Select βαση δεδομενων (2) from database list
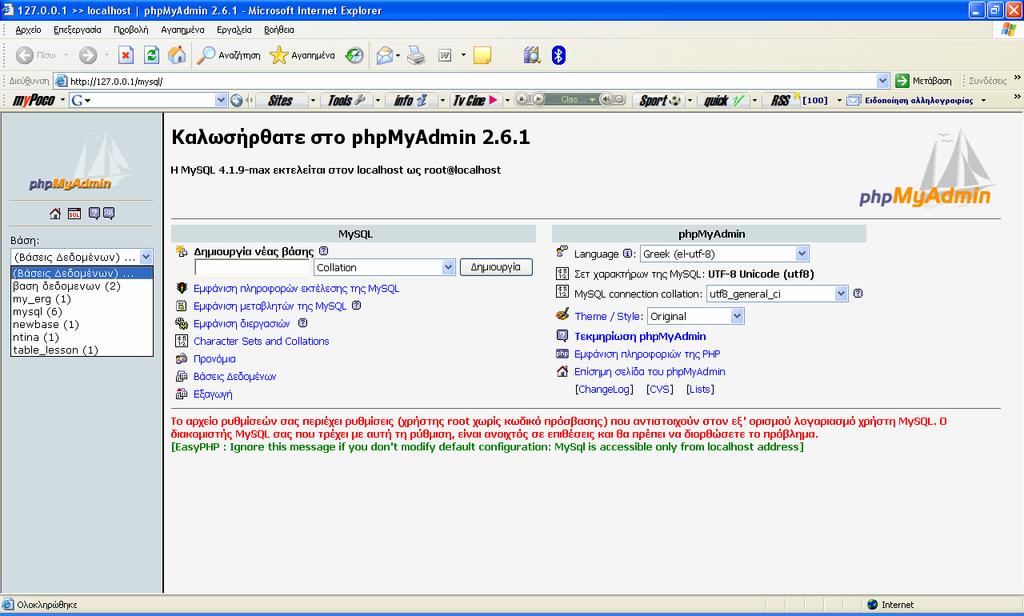 (x=82, y=286)
